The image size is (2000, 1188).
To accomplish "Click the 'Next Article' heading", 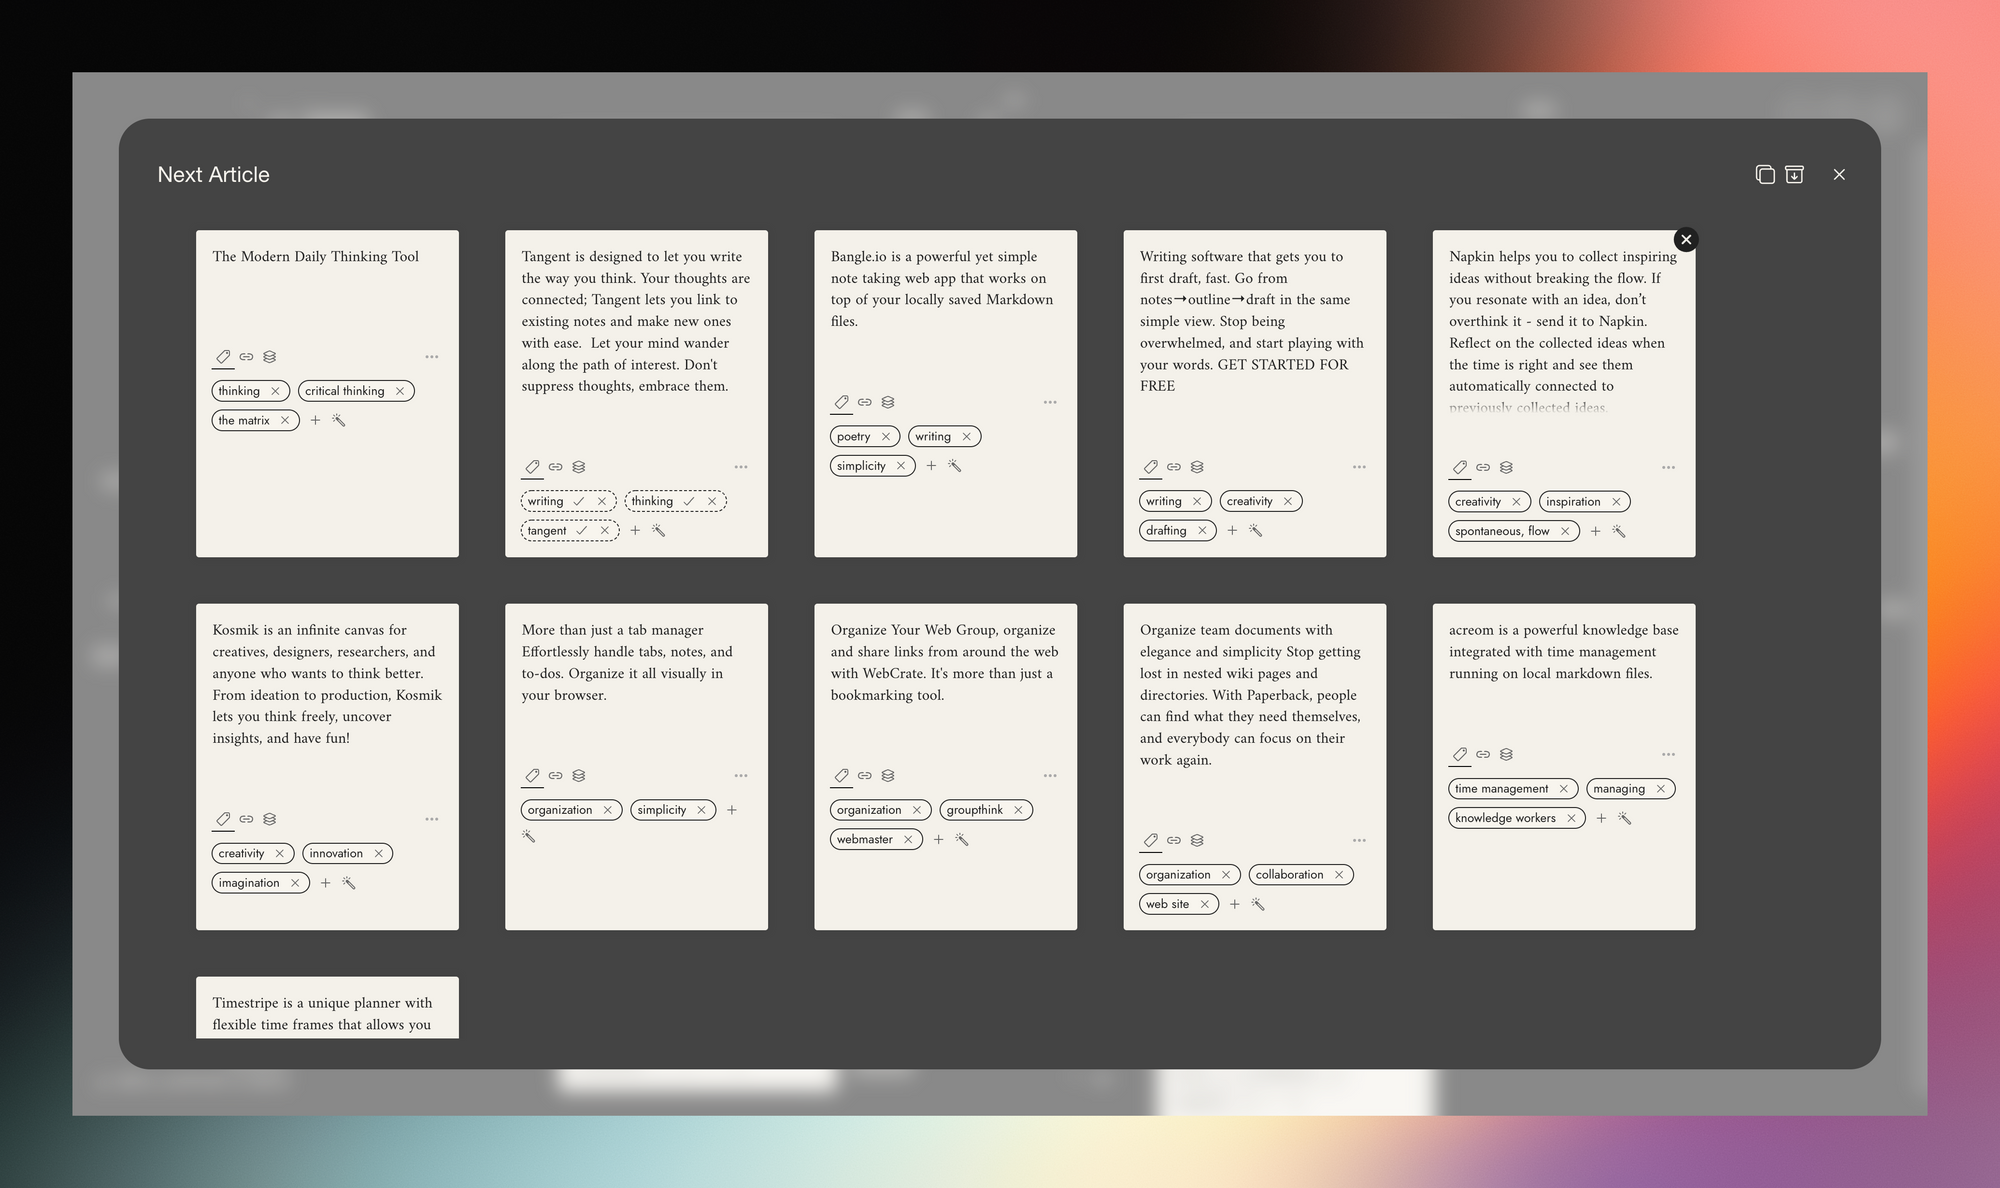I will click(x=214, y=175).
